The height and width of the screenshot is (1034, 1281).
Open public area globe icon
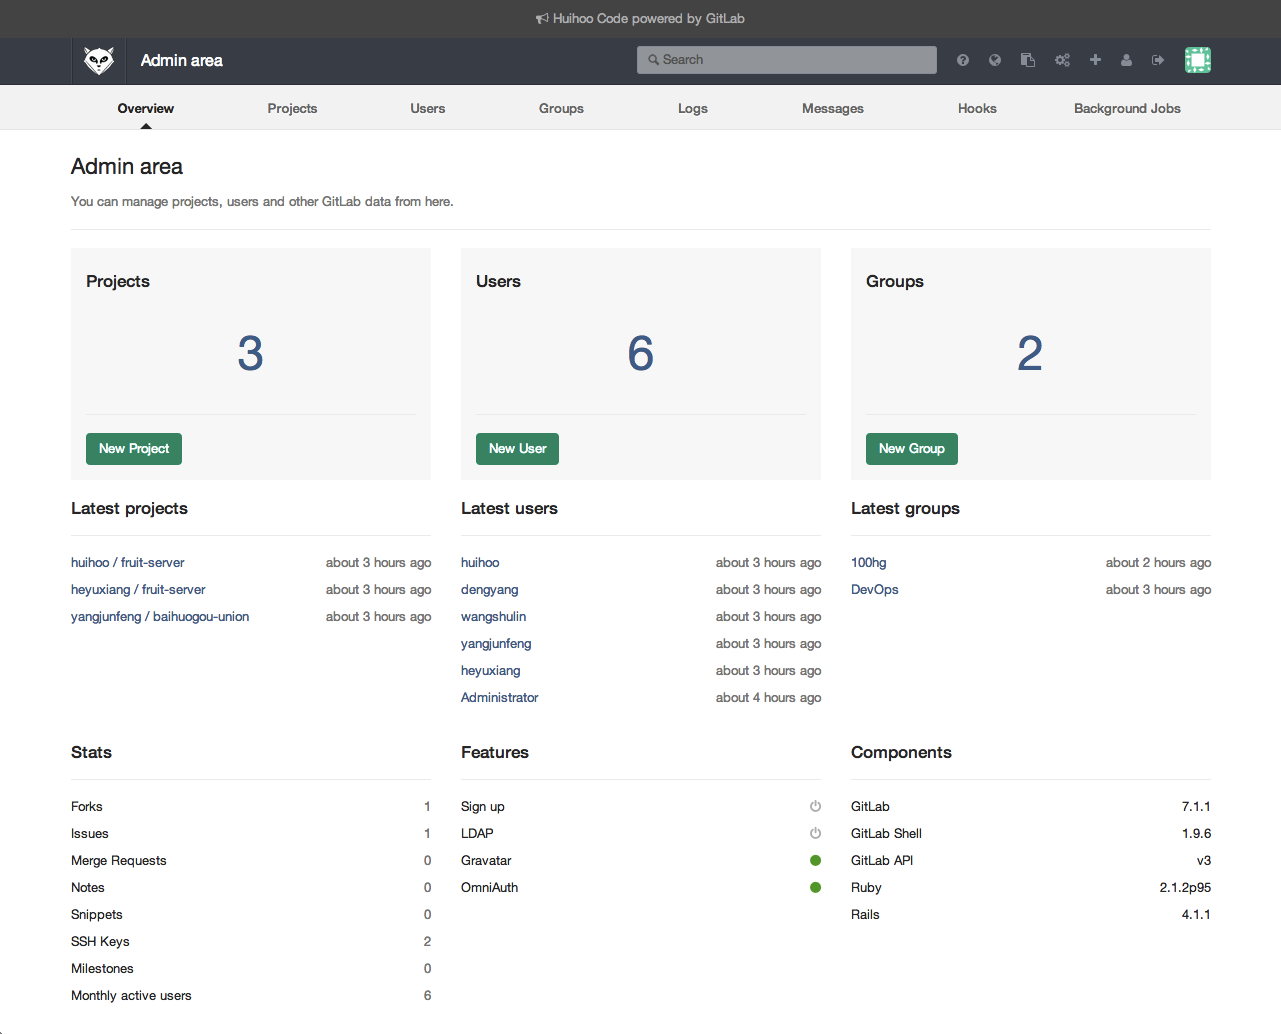point(995,60)
